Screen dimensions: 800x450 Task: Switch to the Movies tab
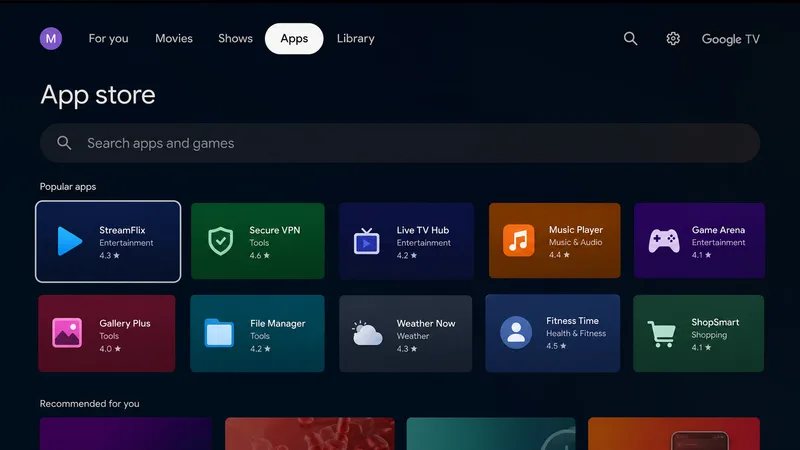(x=174, y=39)
